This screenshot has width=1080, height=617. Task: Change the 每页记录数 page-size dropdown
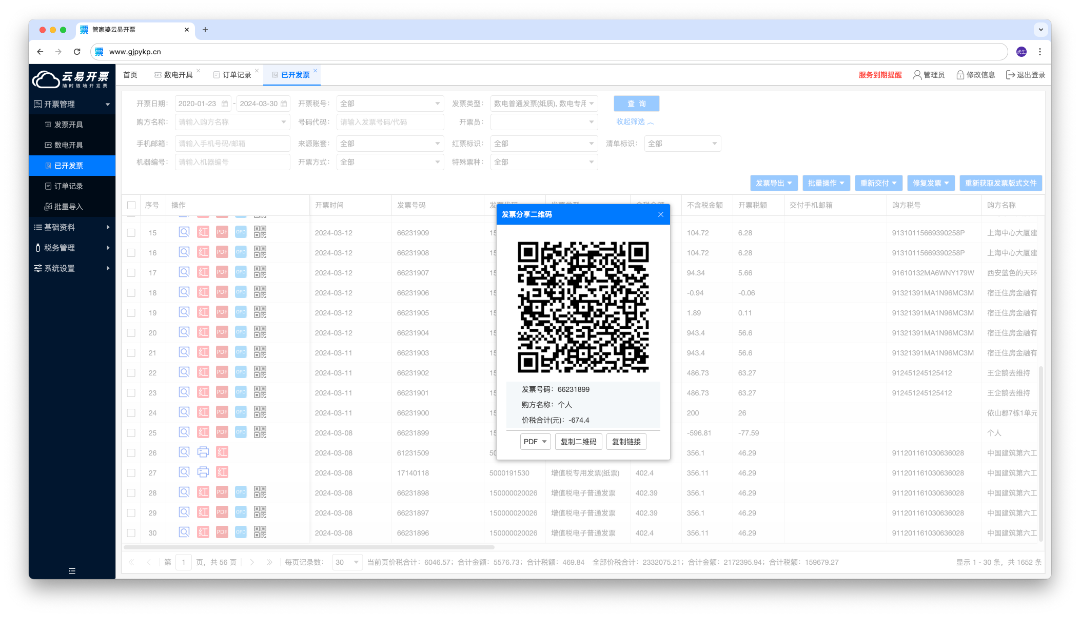(x=346, y=562)
